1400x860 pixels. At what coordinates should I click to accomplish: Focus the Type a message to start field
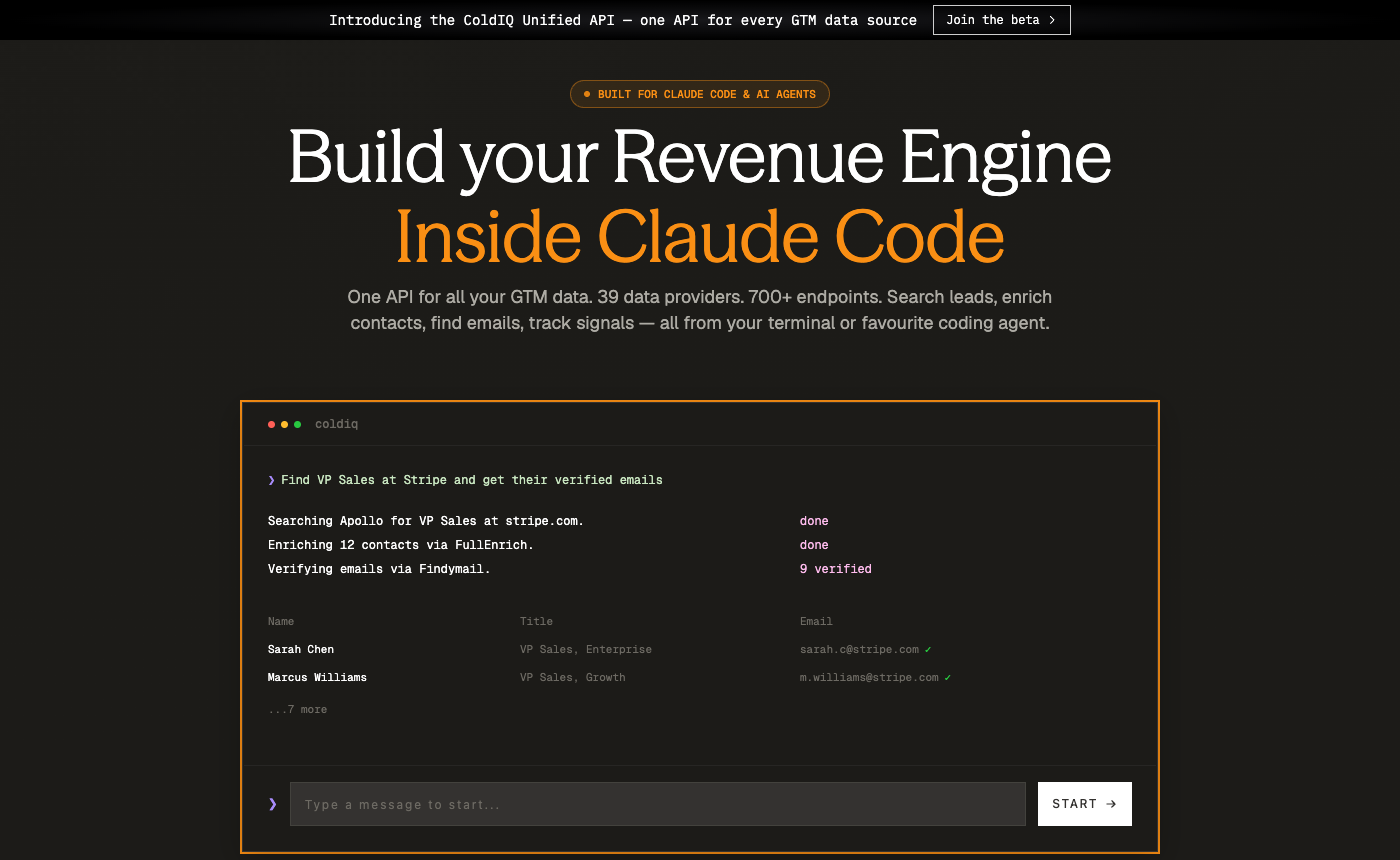click(658, 804)
